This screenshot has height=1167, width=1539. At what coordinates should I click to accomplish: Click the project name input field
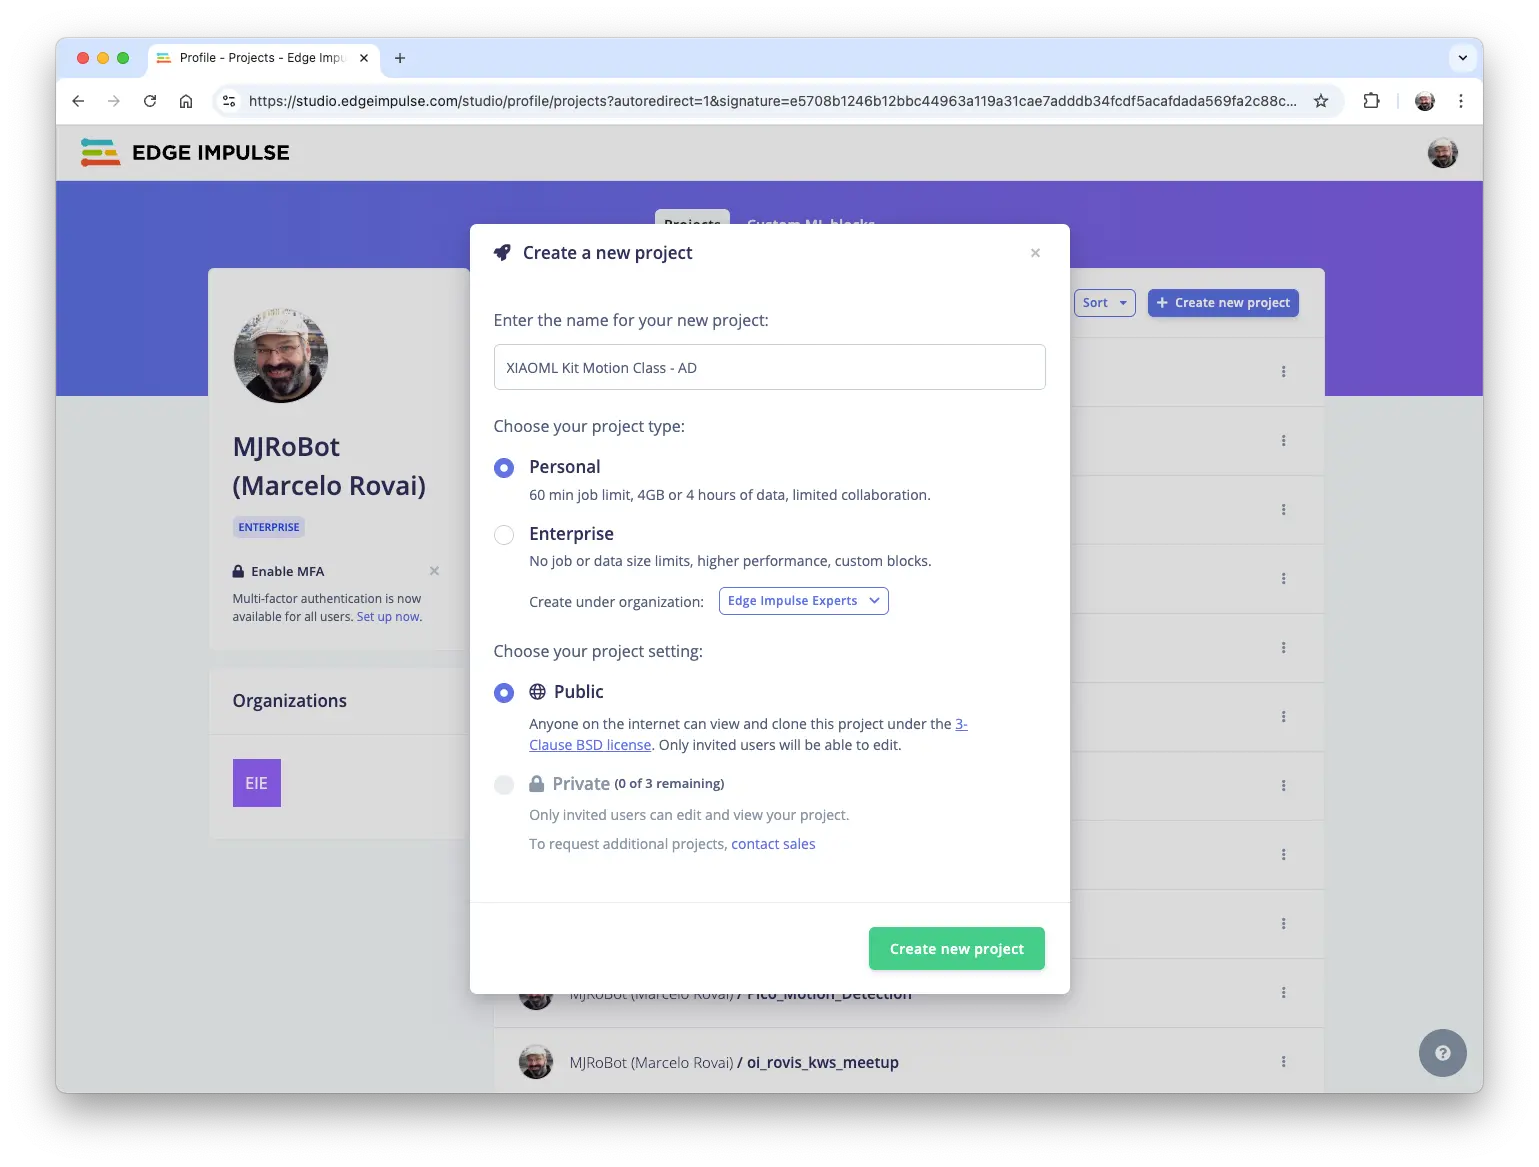(x=769, y=368)
